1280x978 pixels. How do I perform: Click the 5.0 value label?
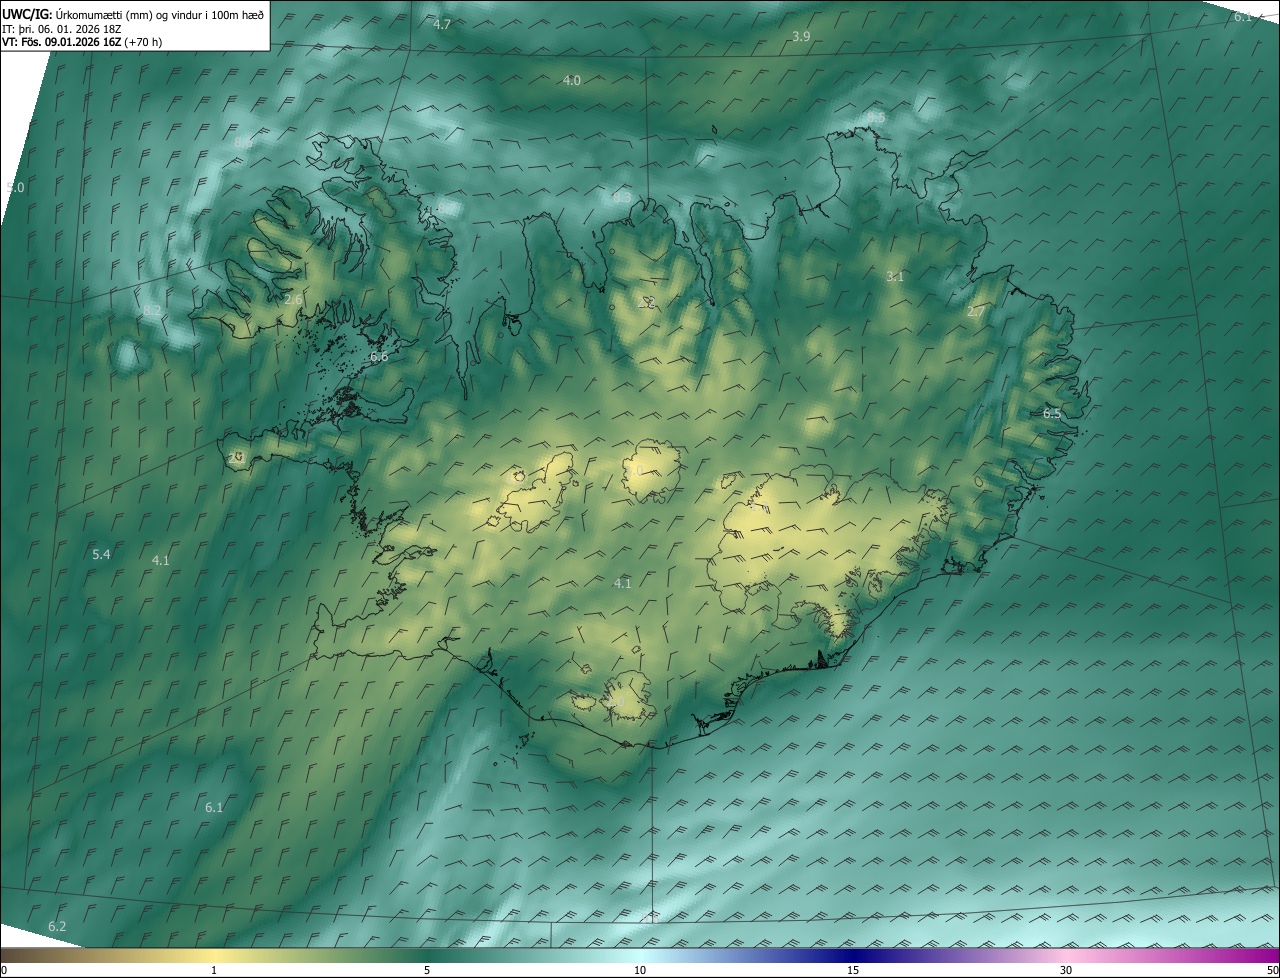click(15, 187)
